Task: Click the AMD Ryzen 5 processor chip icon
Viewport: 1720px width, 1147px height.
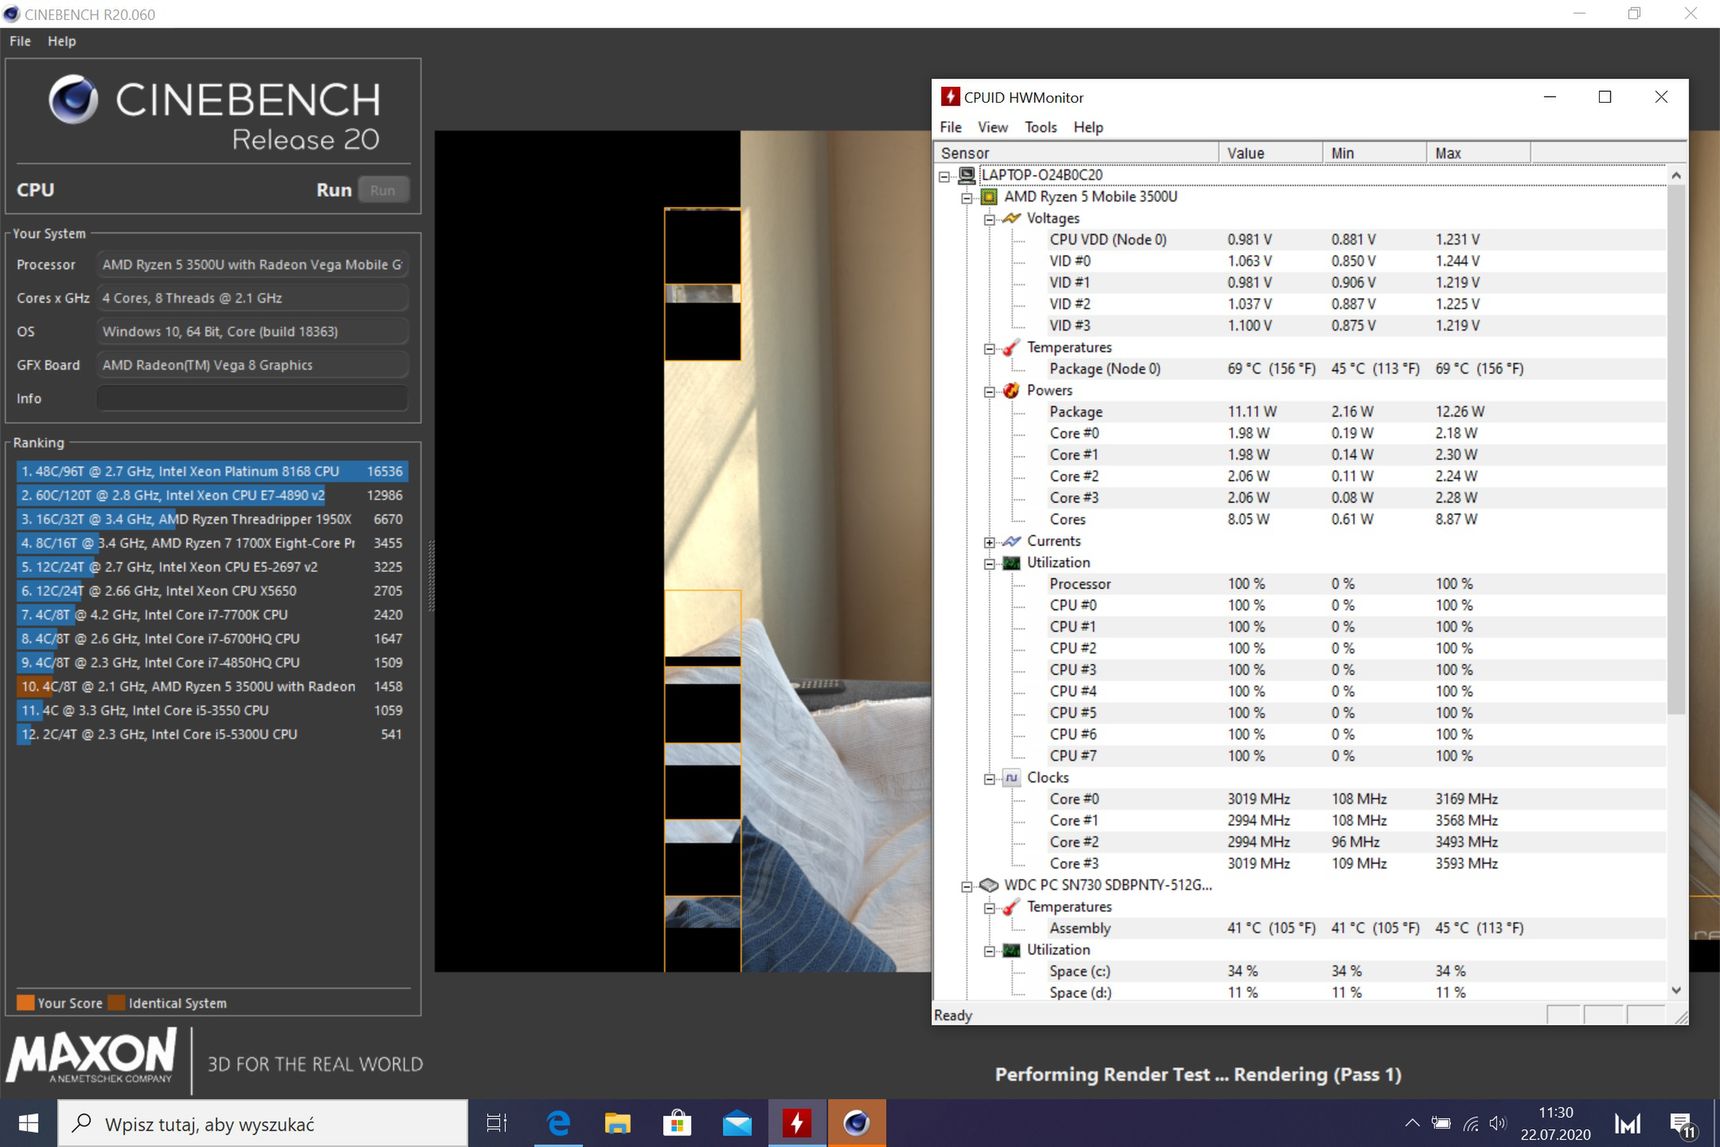Action: click(989, 197)
